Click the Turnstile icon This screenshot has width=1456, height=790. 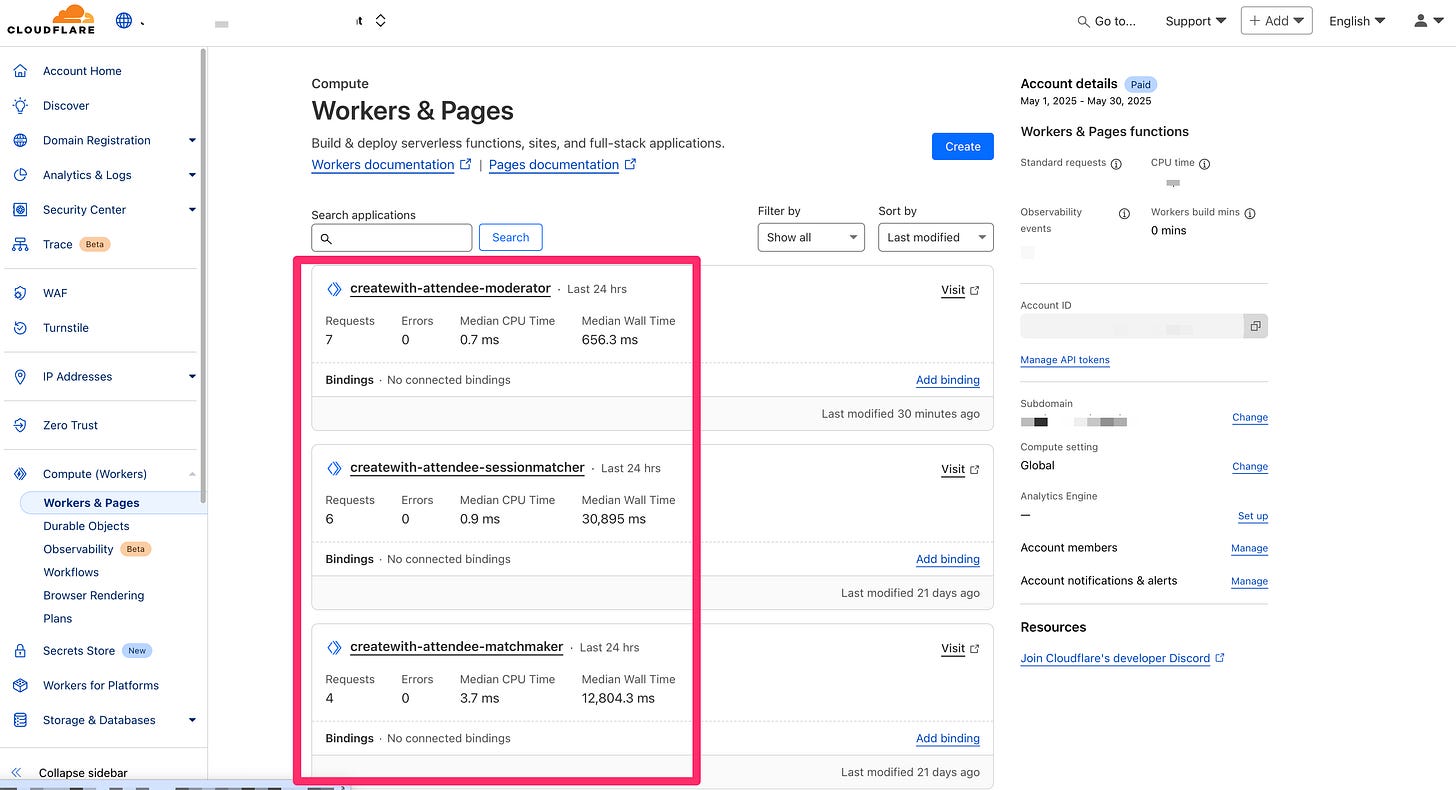(20, 328)
